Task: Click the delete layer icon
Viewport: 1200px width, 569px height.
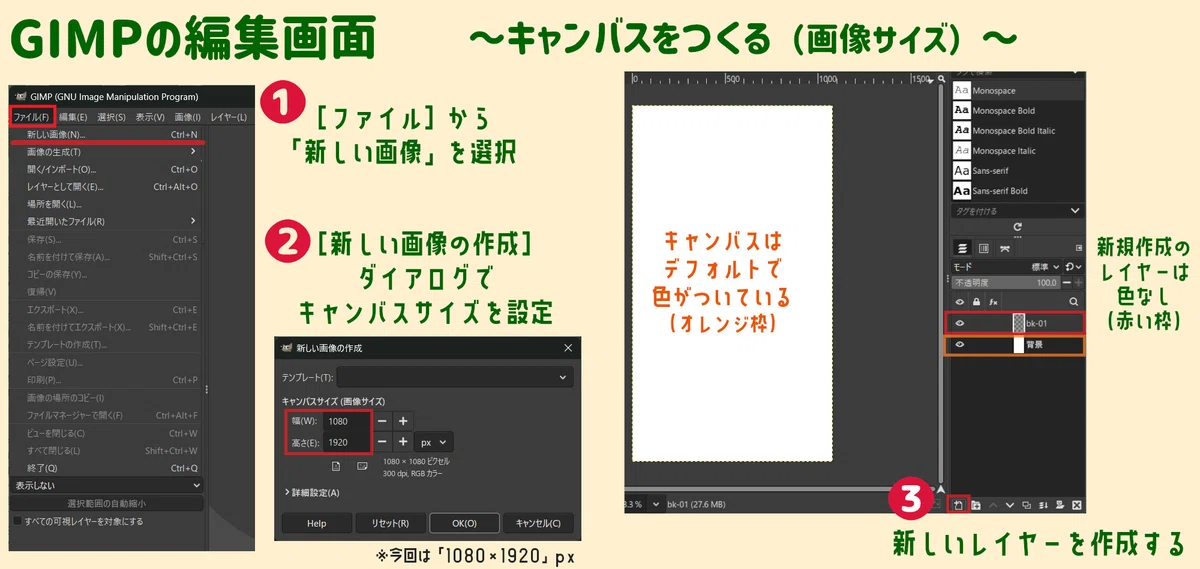Action: point(1077,505)
